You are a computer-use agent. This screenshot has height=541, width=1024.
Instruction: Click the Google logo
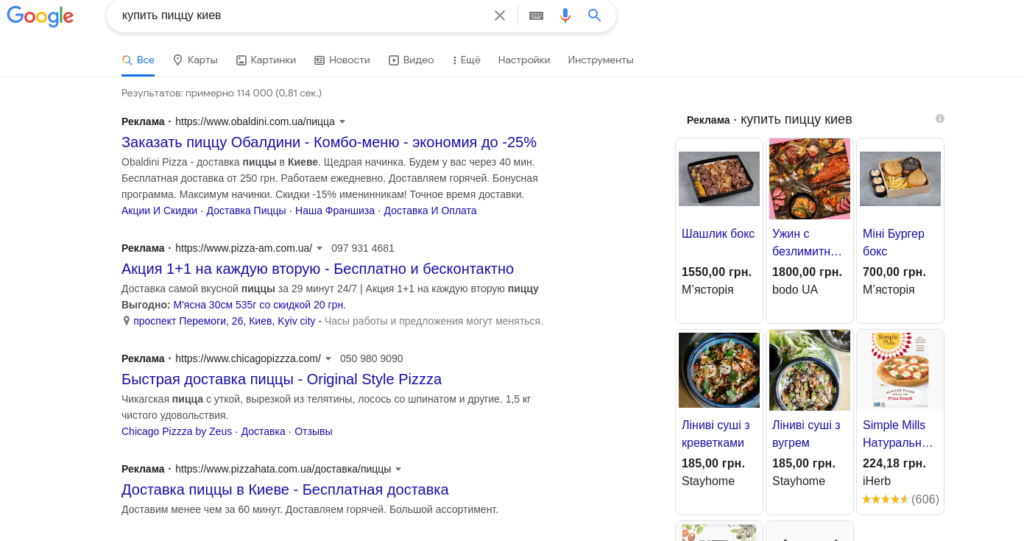pos(40,16)
